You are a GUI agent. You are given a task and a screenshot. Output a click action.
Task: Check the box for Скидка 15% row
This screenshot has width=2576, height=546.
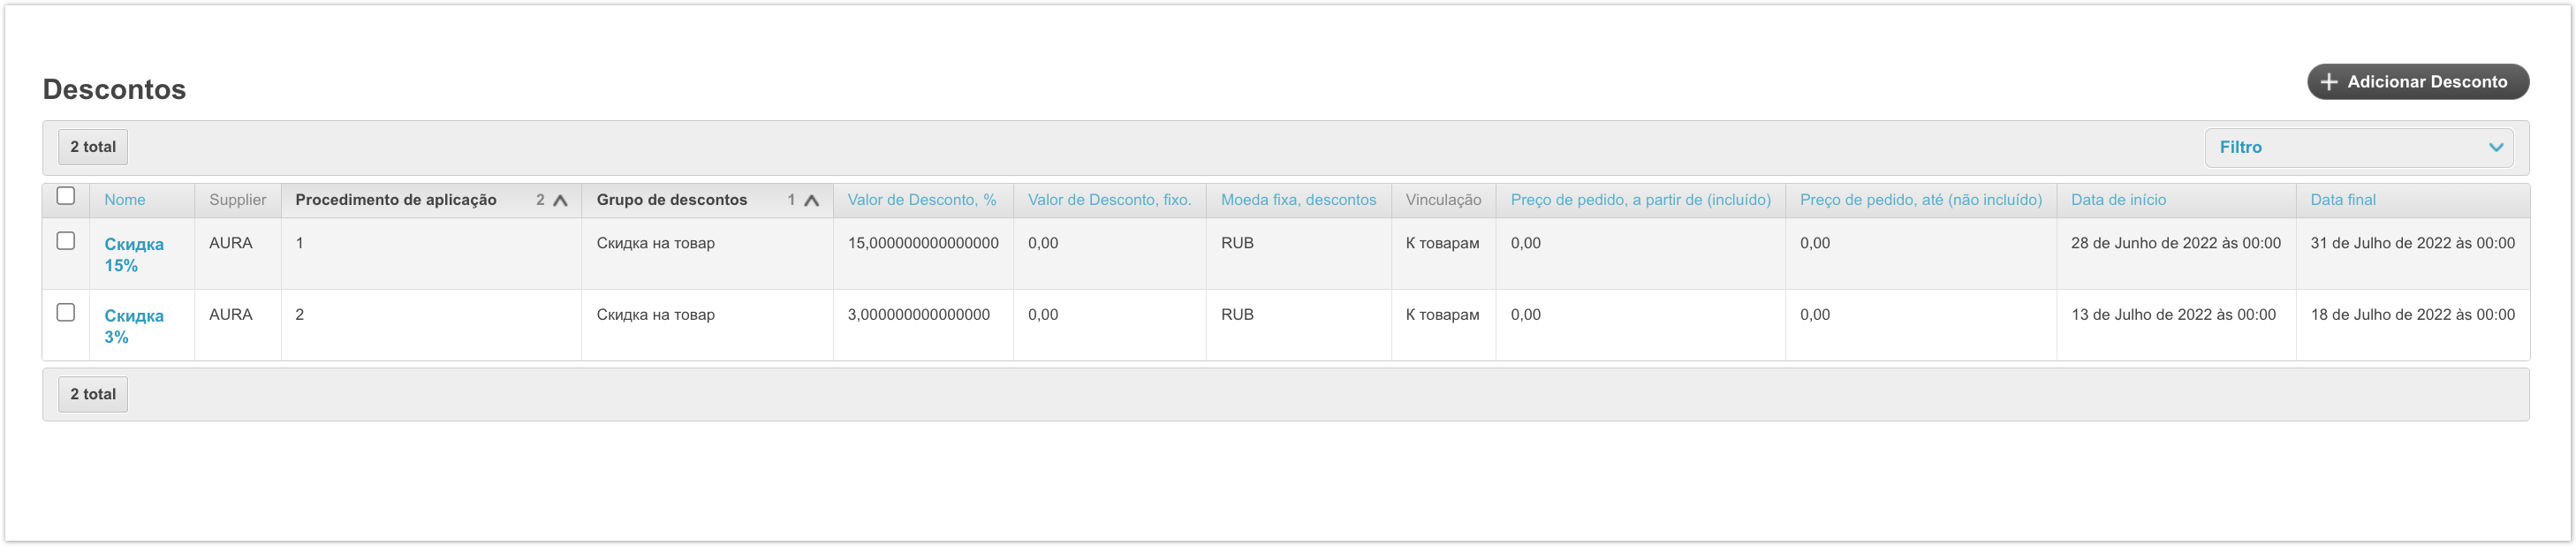[66, 241]
